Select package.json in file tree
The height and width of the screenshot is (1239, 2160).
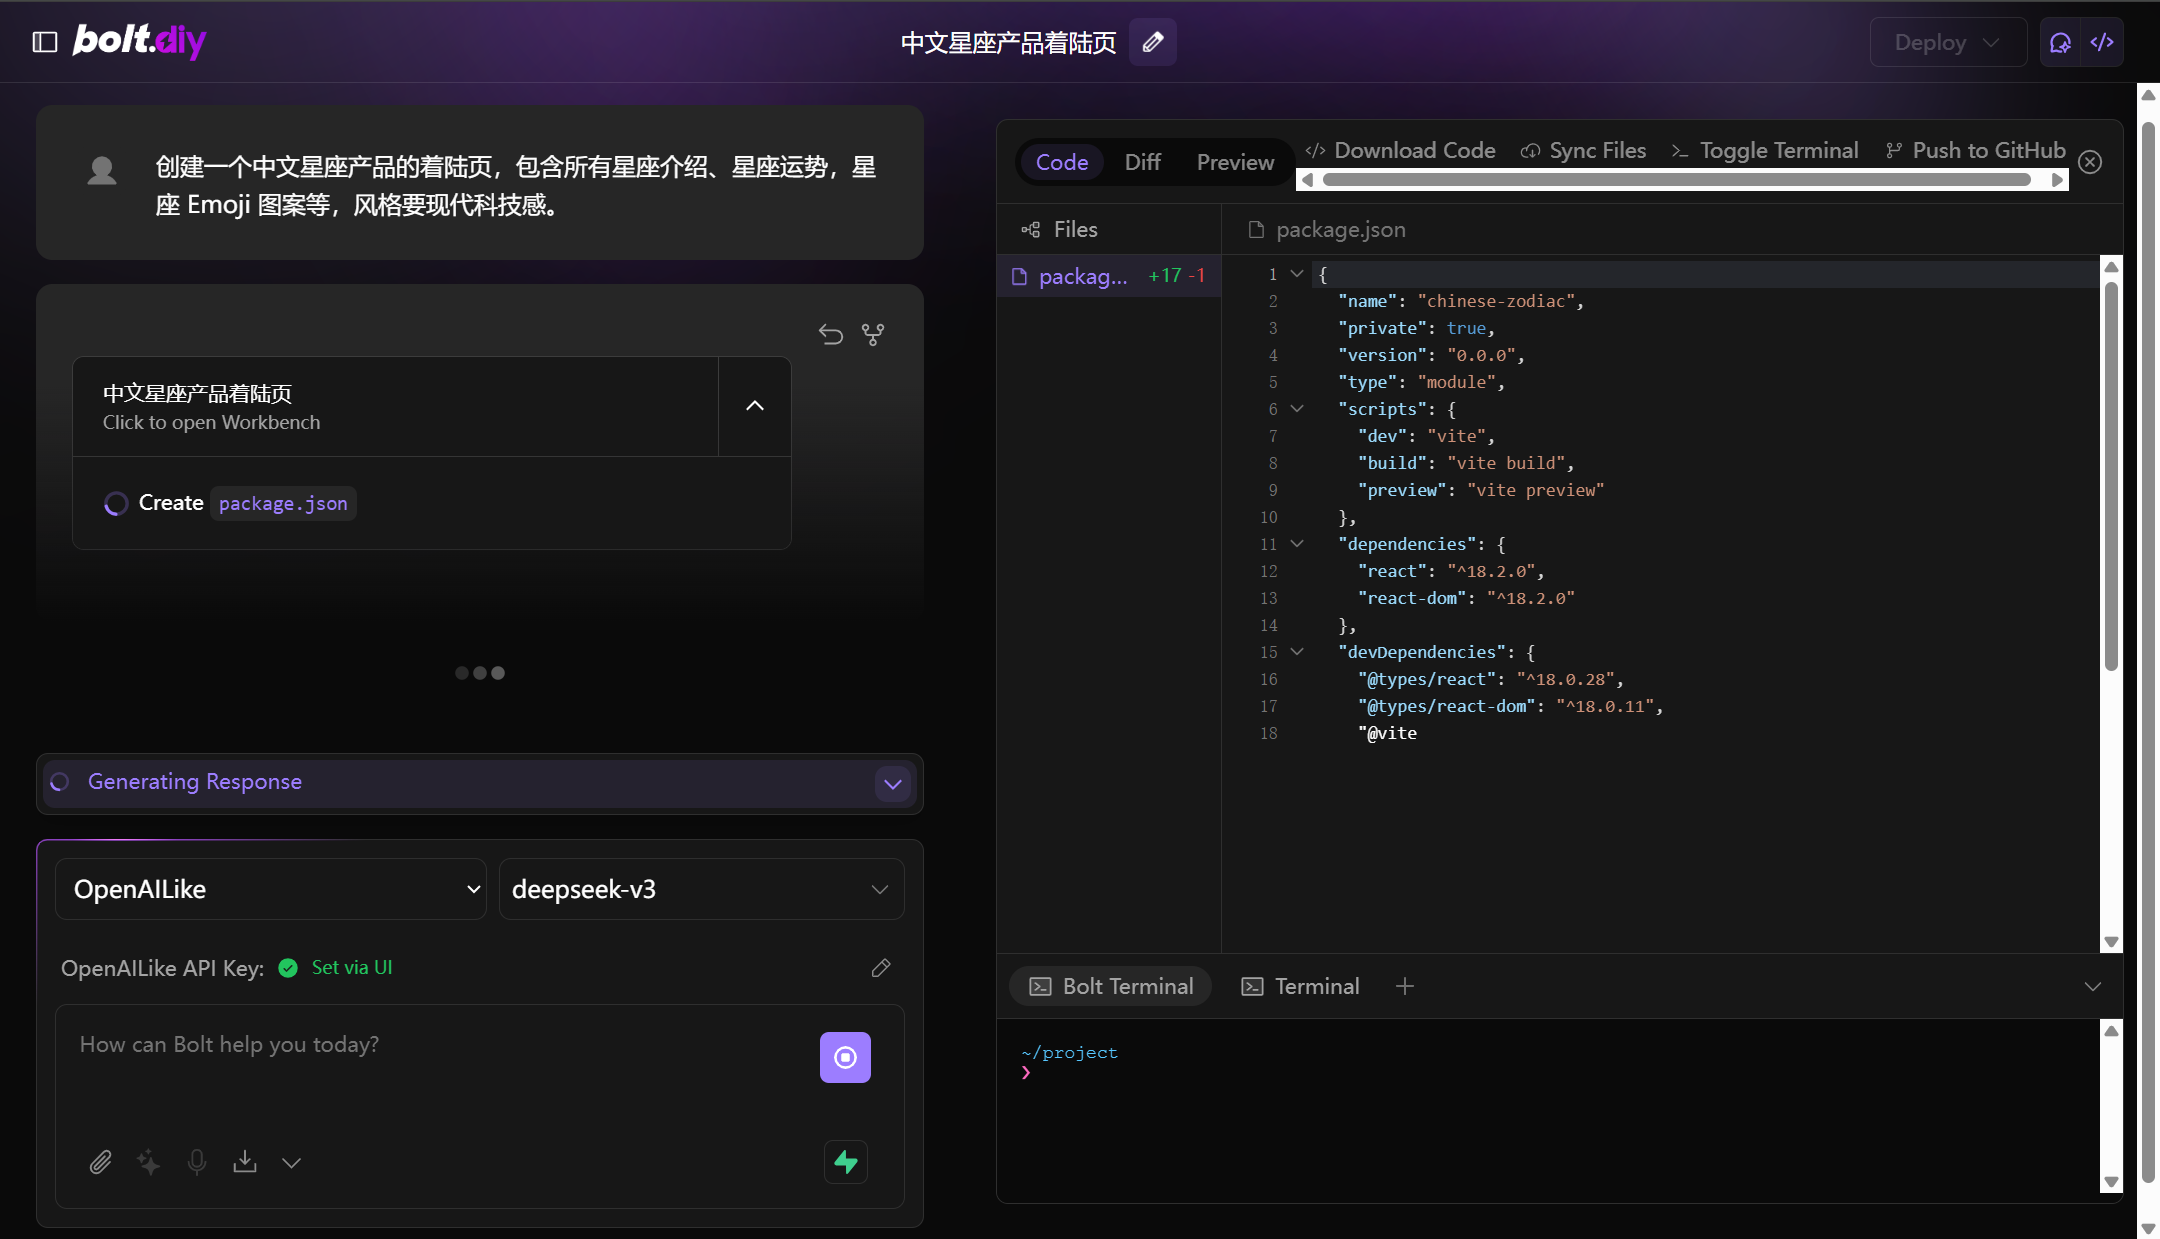pos(1109,276)
